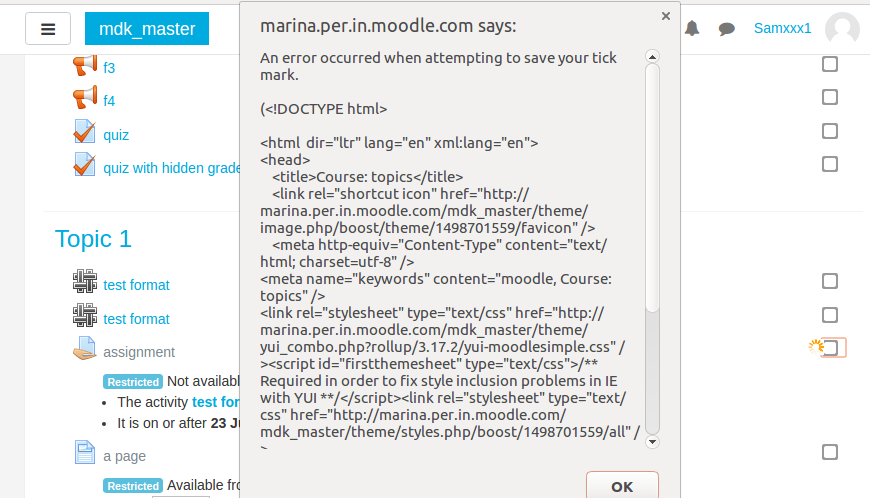Click the f4 forum megaphone icon

pyautogui.click(x=85, y=98)
